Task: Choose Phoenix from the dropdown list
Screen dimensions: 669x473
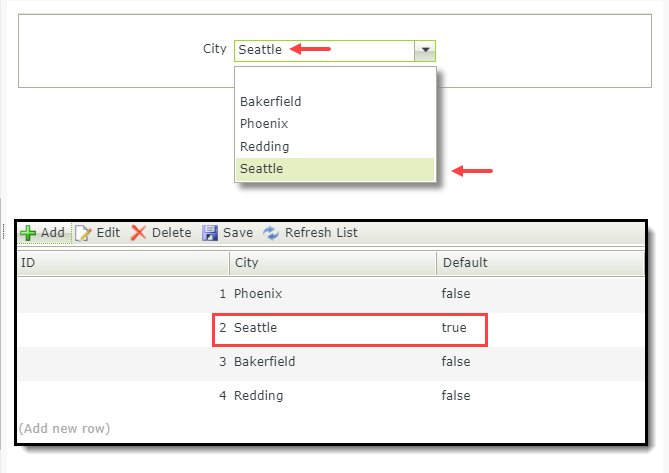Action: (335, 124)
